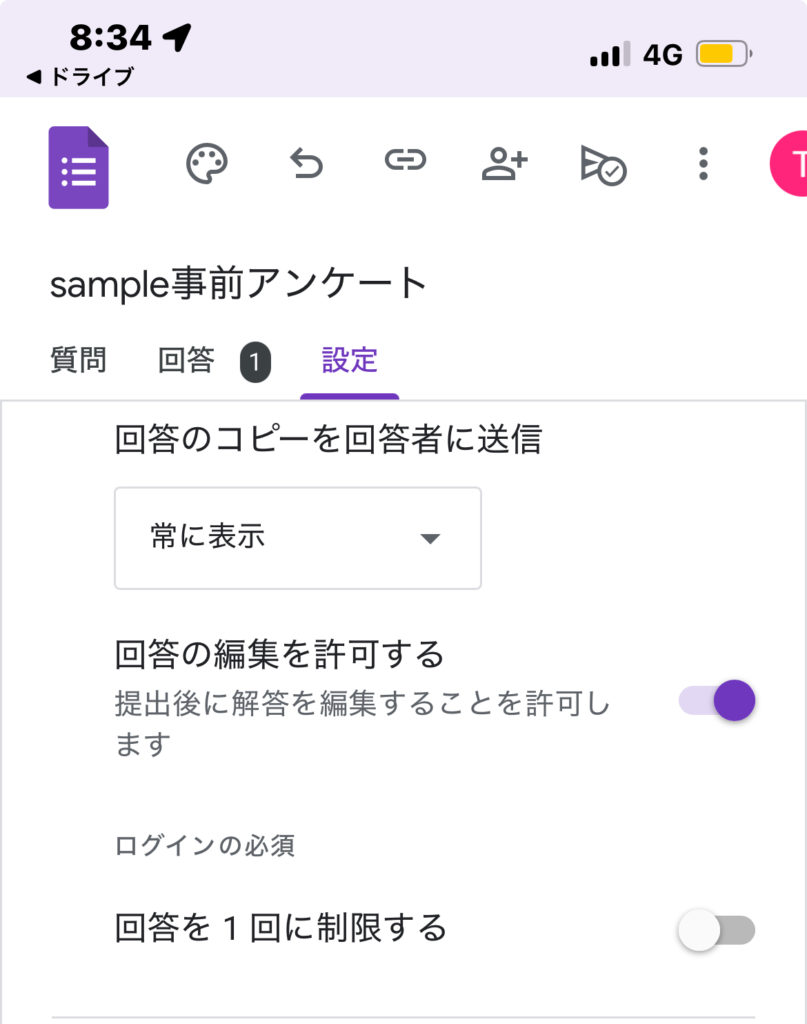Click the publish/send form icon
This screenshot has height=1024, width=807.
(603, 164)
